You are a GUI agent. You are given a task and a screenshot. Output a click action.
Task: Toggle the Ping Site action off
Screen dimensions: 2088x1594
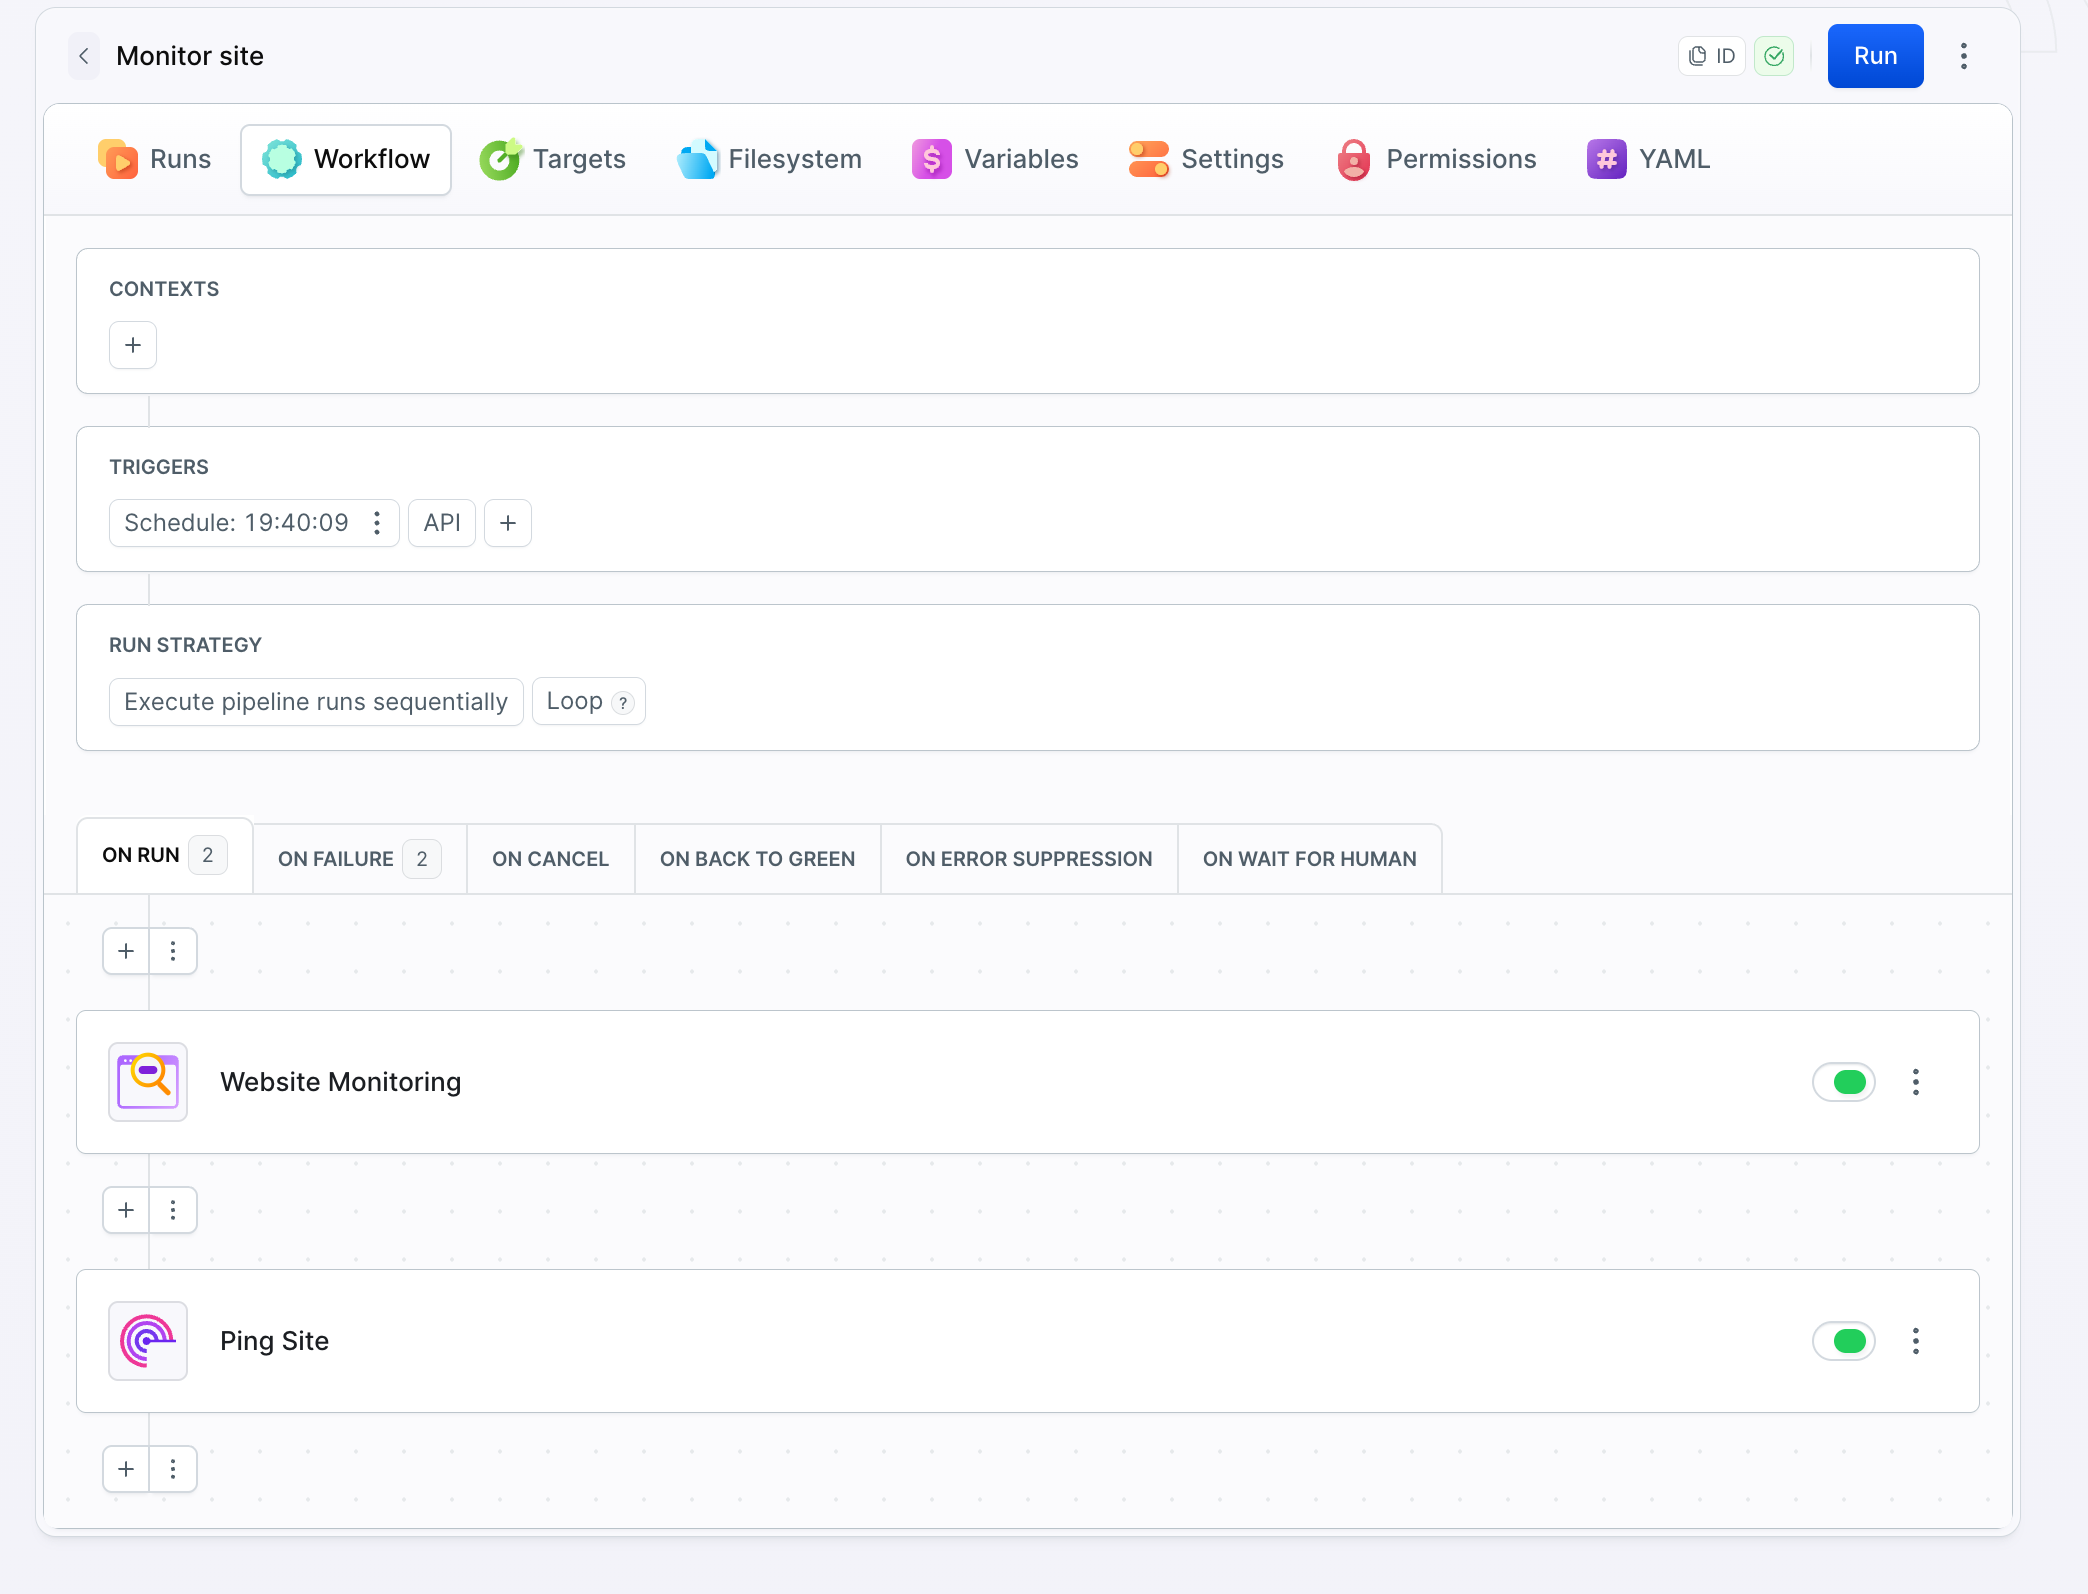(1844, 1341)
